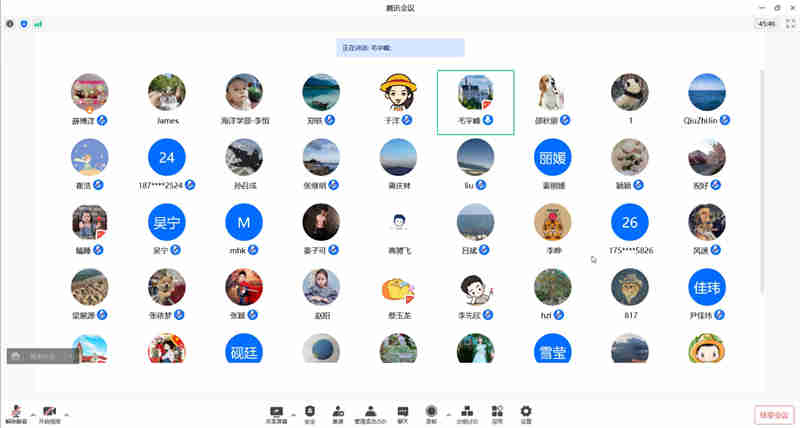Image resolution: width=800 pixels, height=428 pixels.
Task: Open meeting settings gear
Action: (526, 412)
